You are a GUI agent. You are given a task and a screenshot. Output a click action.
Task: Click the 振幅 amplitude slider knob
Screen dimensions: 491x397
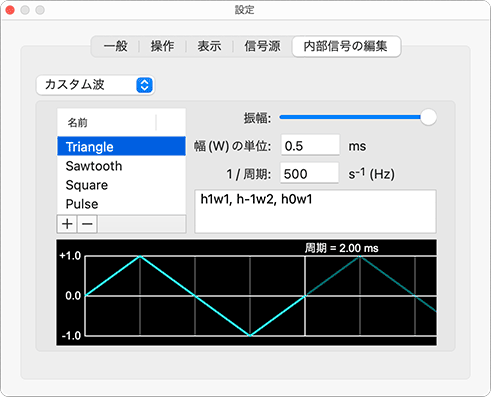[428, 117]
